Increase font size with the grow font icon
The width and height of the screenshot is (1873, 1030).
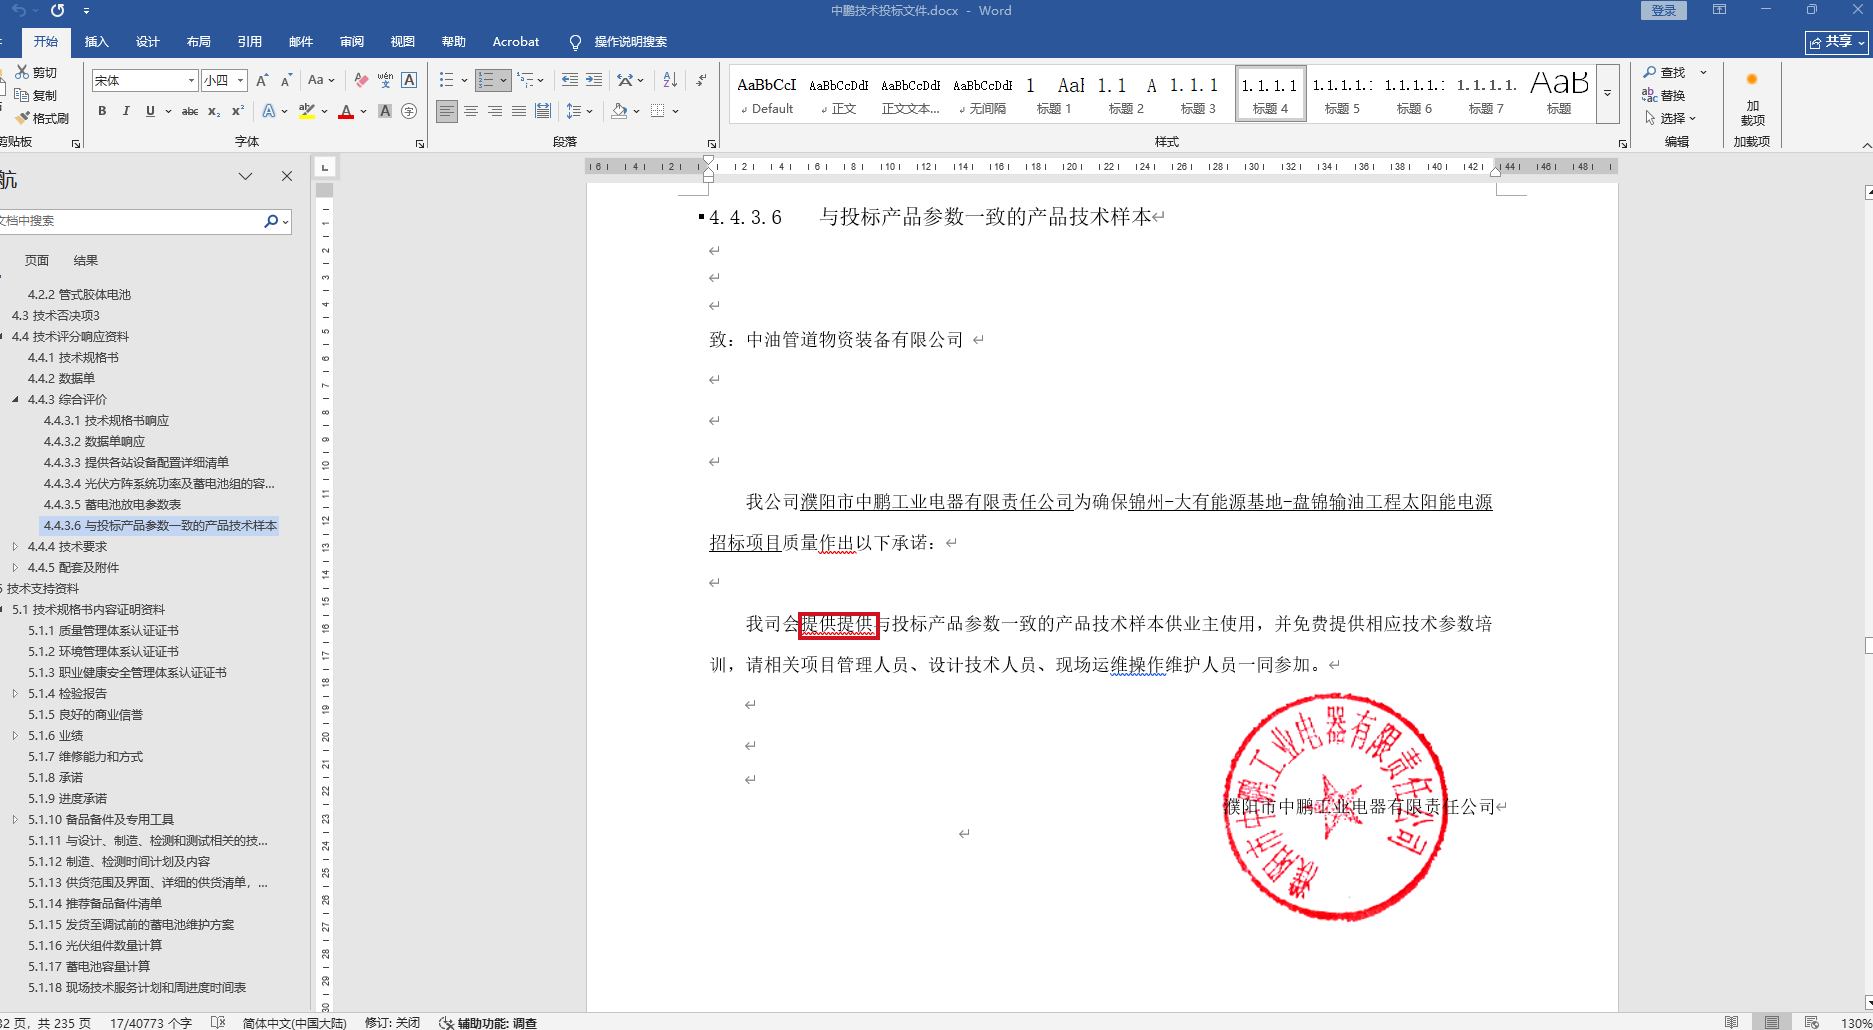point(262,80)
